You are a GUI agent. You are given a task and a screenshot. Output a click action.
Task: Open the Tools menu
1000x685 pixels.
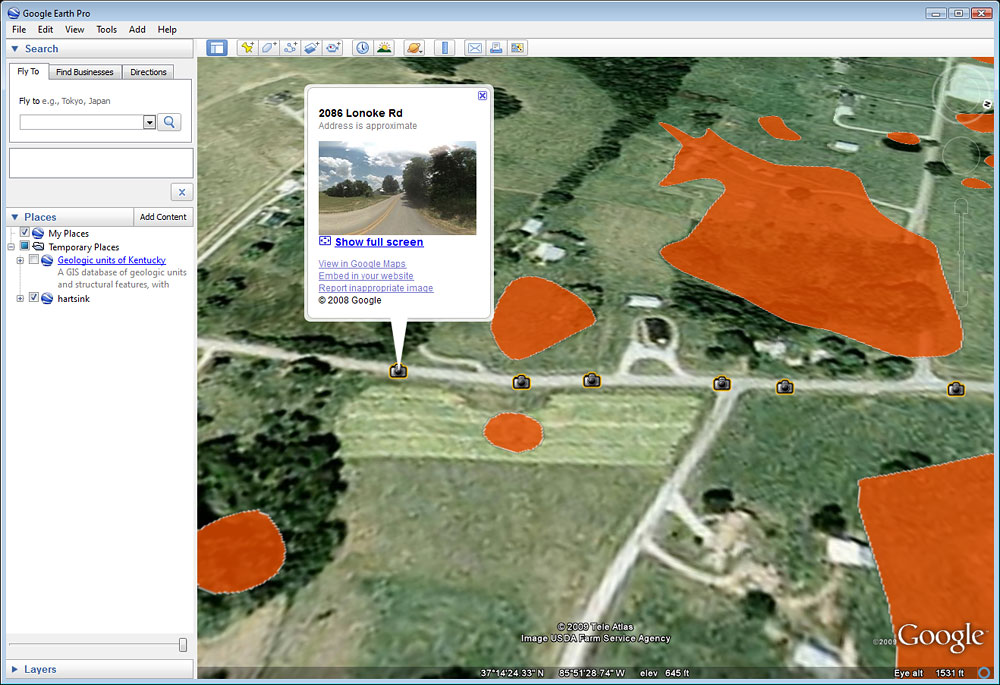click(x=107, y=29)
